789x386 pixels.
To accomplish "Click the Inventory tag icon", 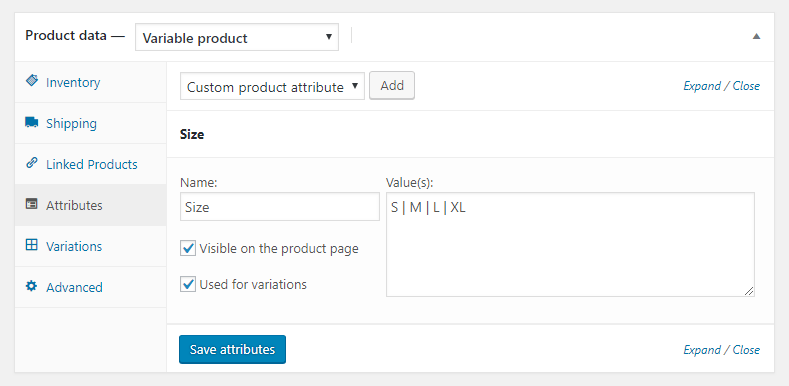I will [x=32, y=81].
